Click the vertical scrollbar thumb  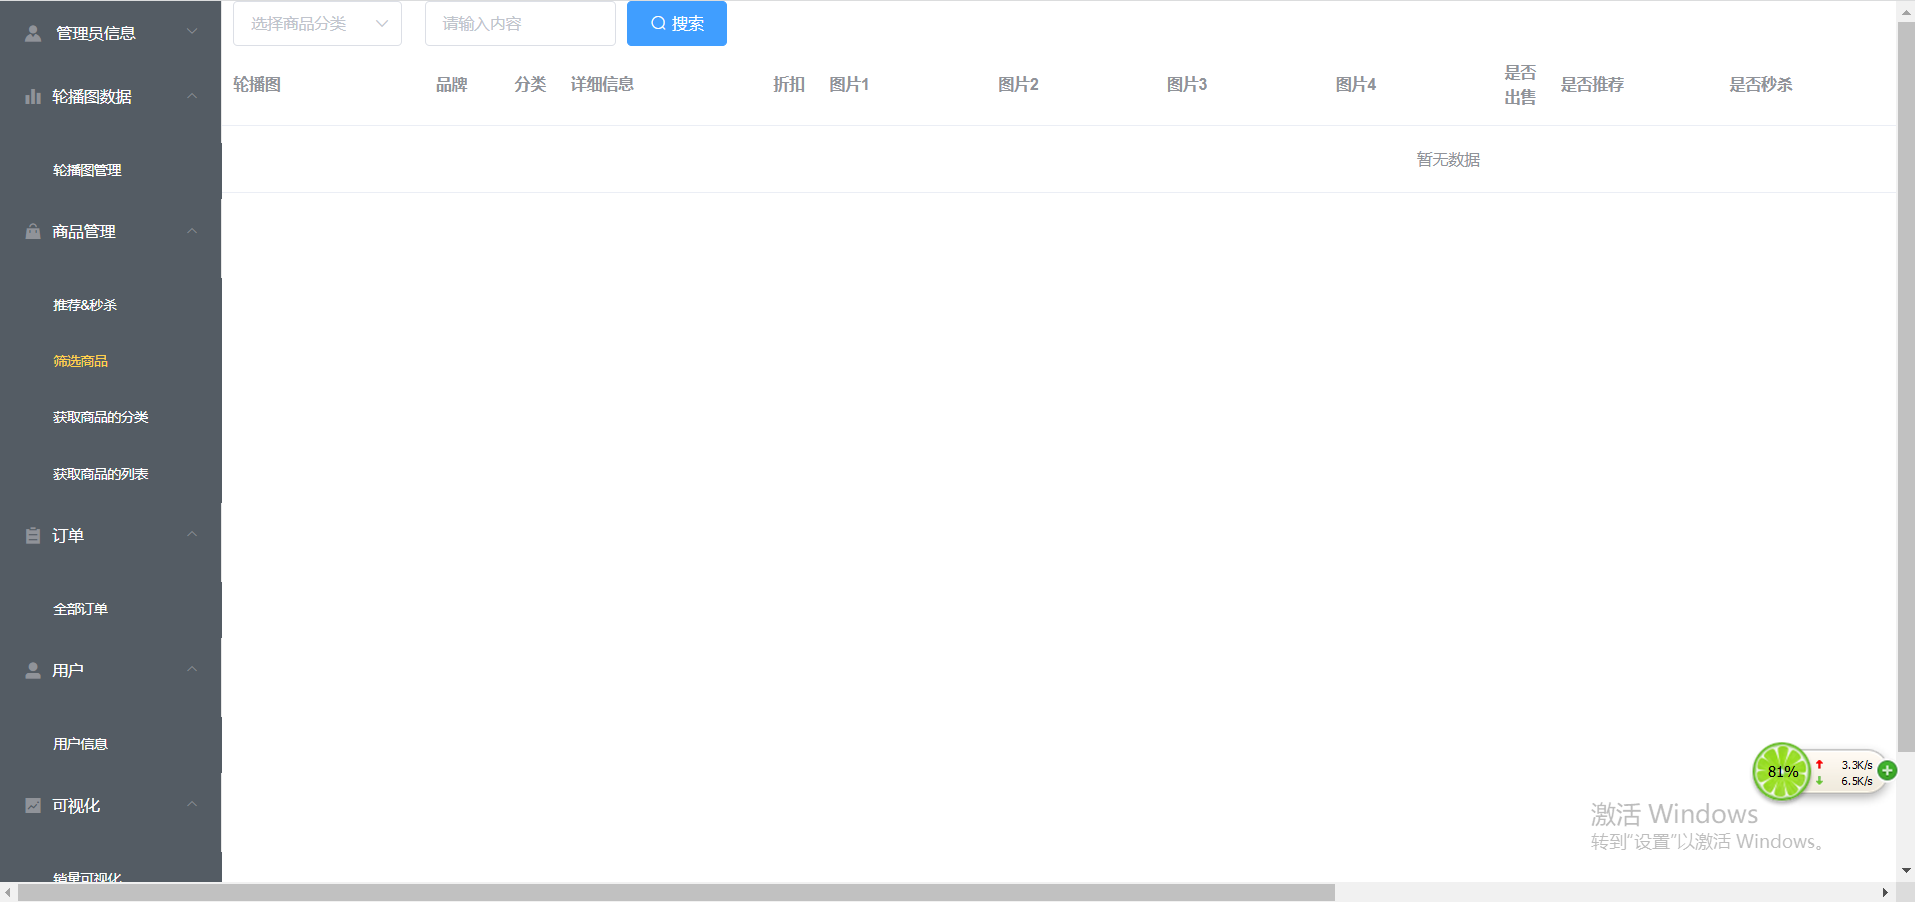point(1906,386)
